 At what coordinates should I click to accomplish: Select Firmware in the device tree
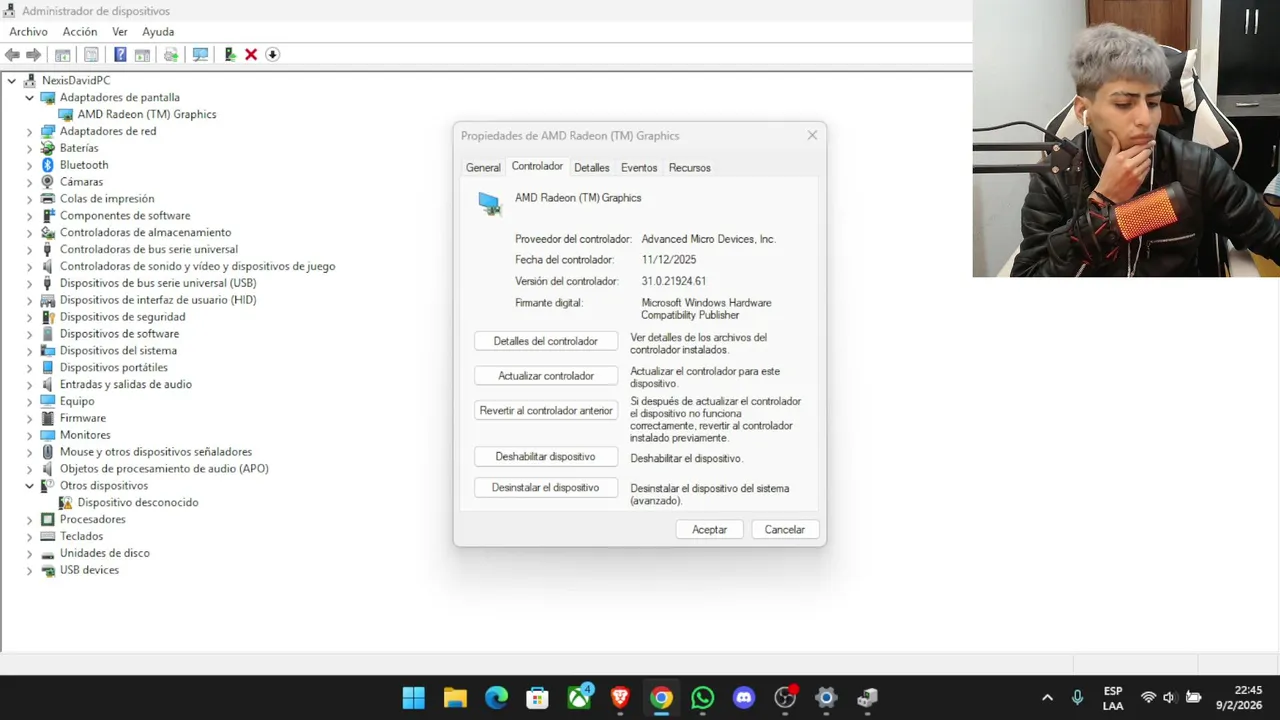[x=83, y=419]
